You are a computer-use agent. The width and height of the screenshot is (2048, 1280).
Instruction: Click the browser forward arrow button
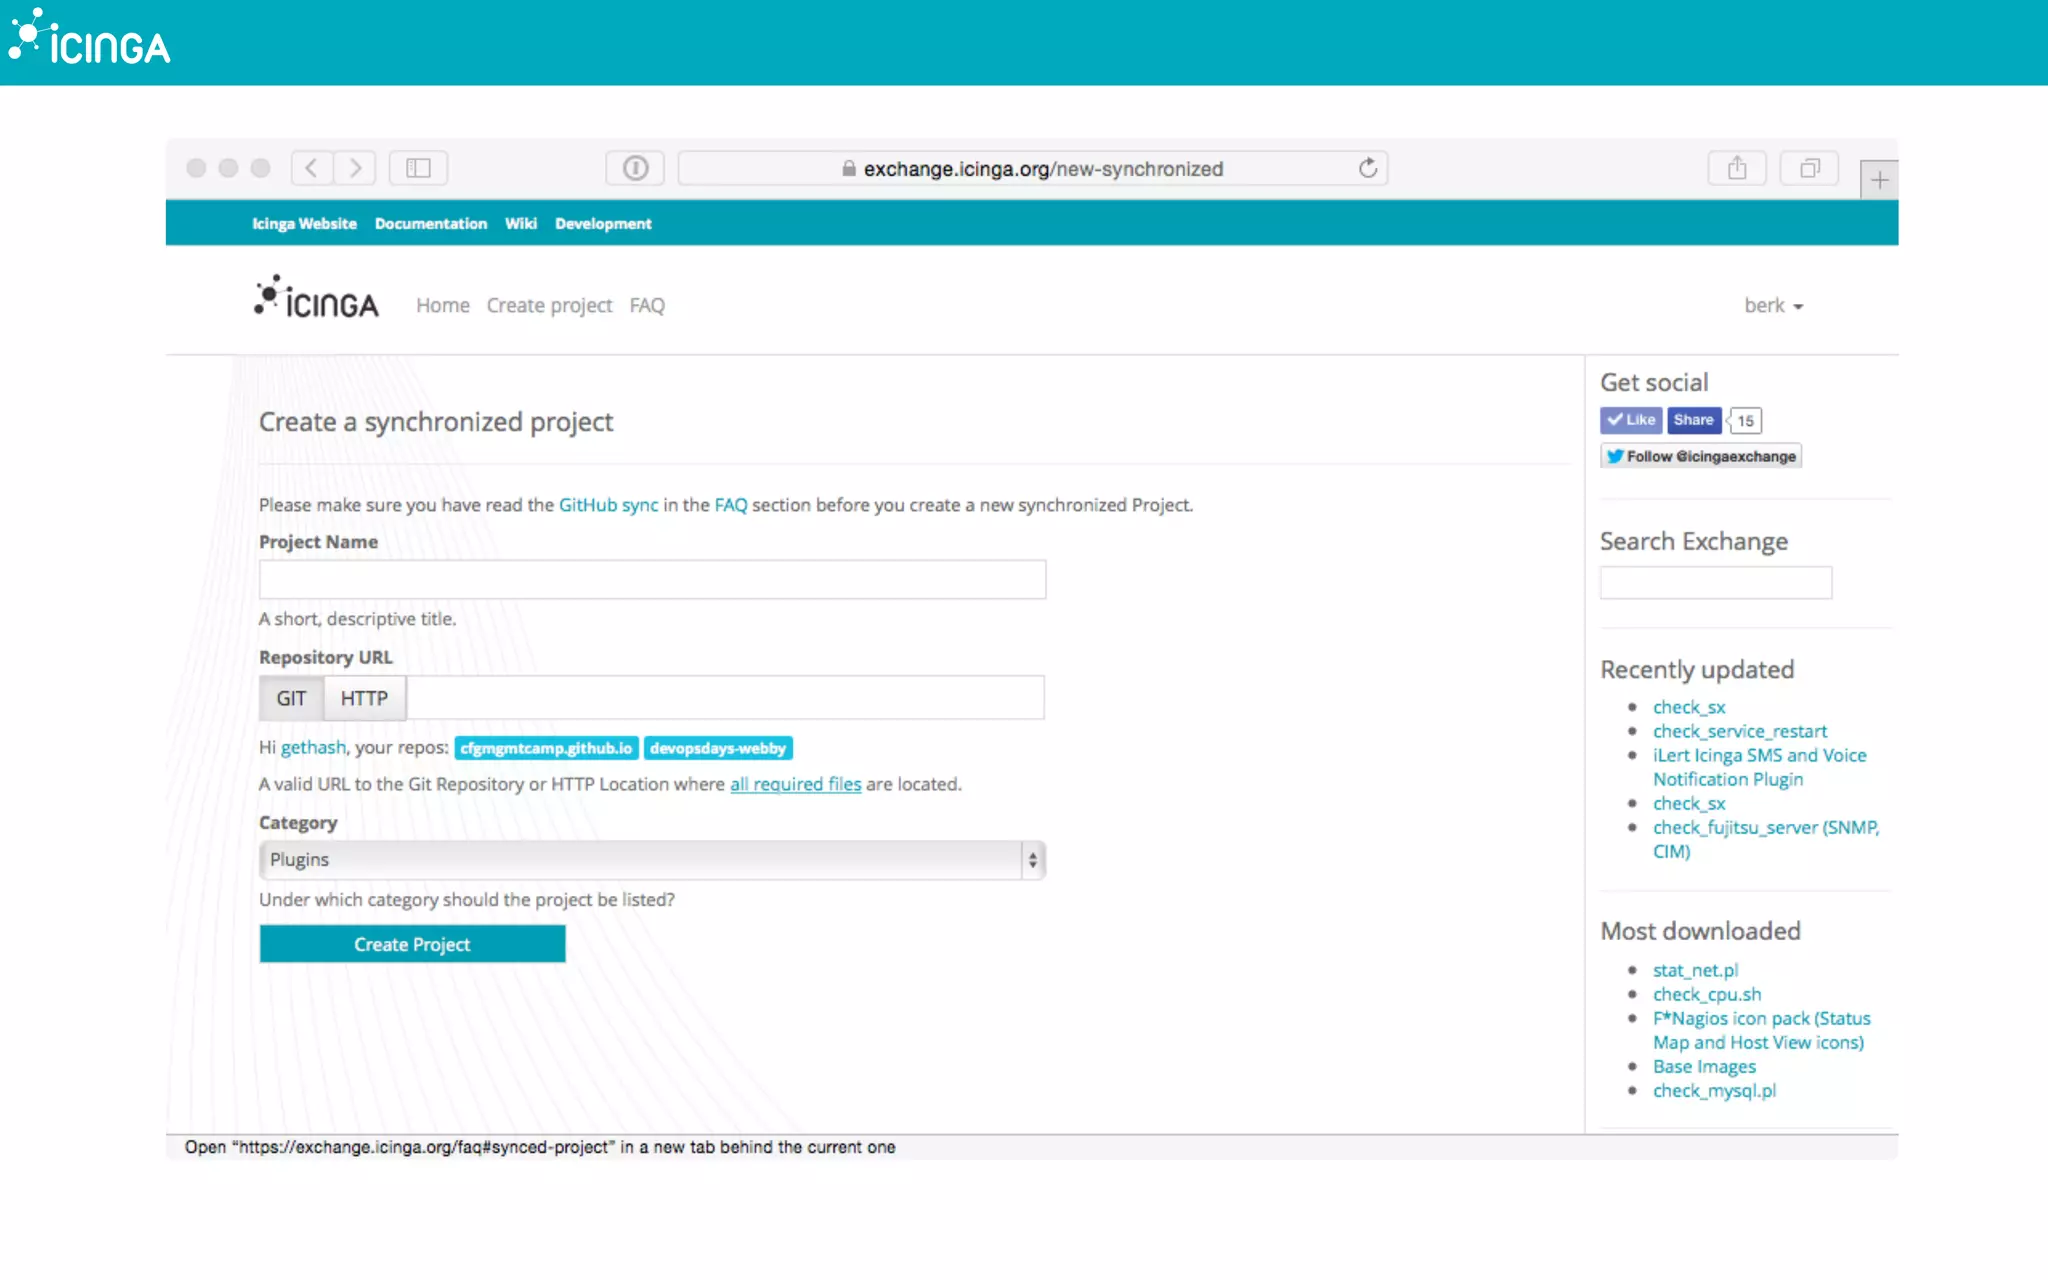click(x=355, y=168)
